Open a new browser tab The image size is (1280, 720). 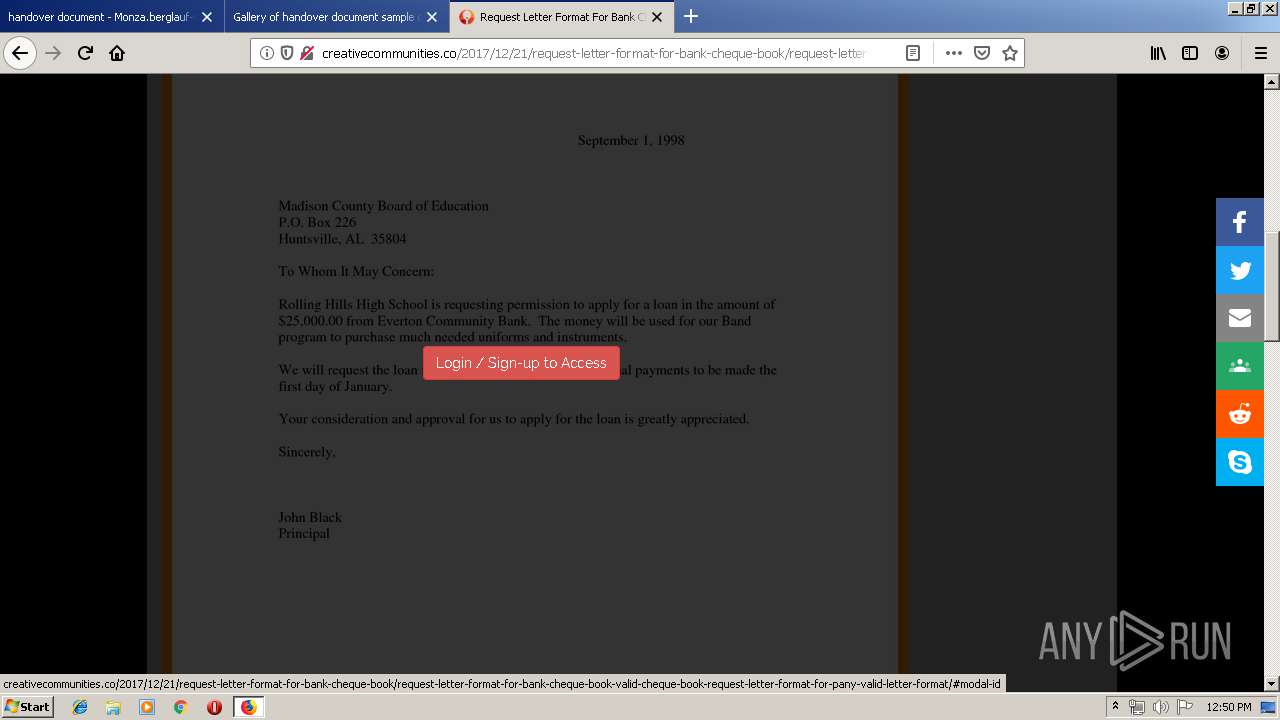click(690, 16)
